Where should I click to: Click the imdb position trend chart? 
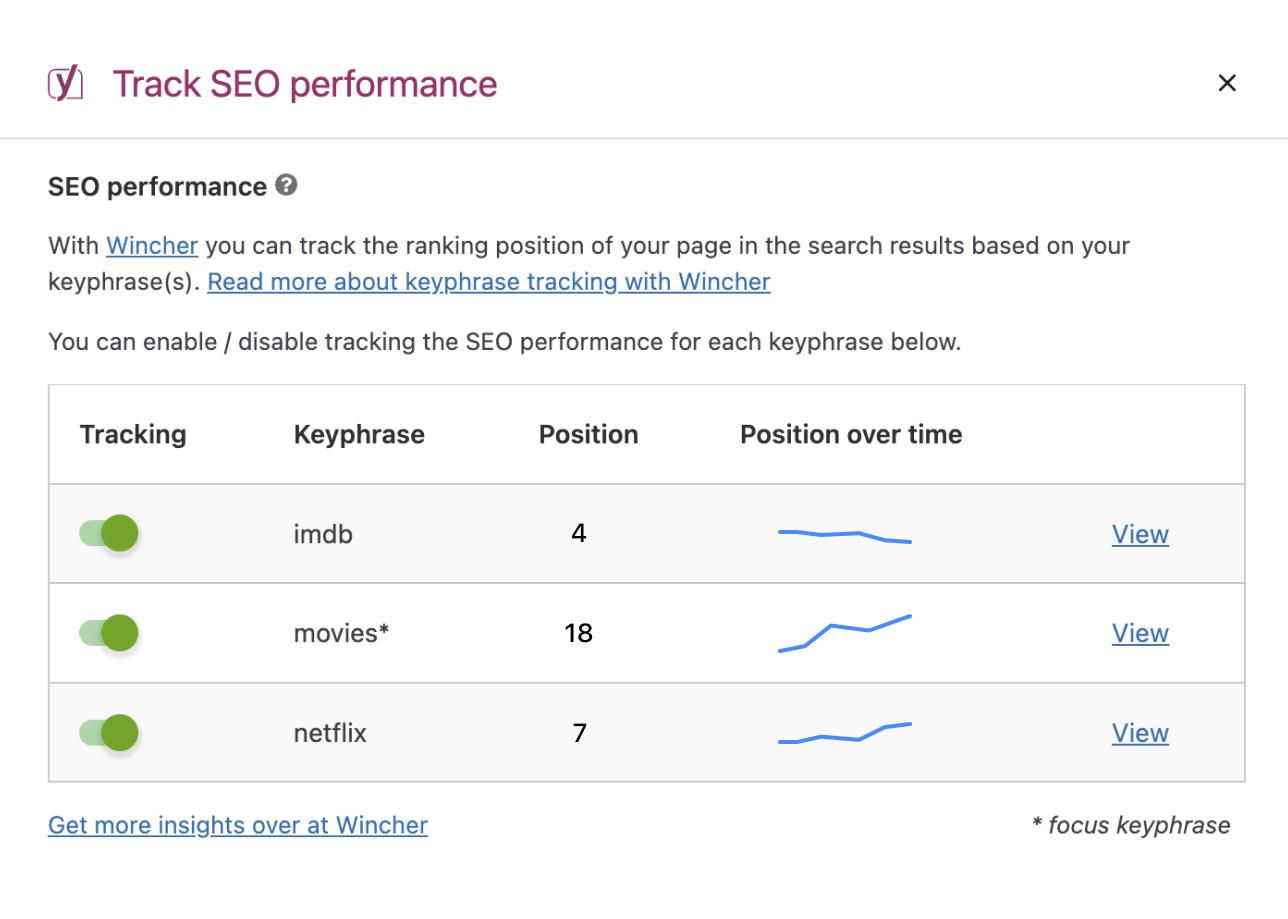pyautogui.click(x=844, y=536)
